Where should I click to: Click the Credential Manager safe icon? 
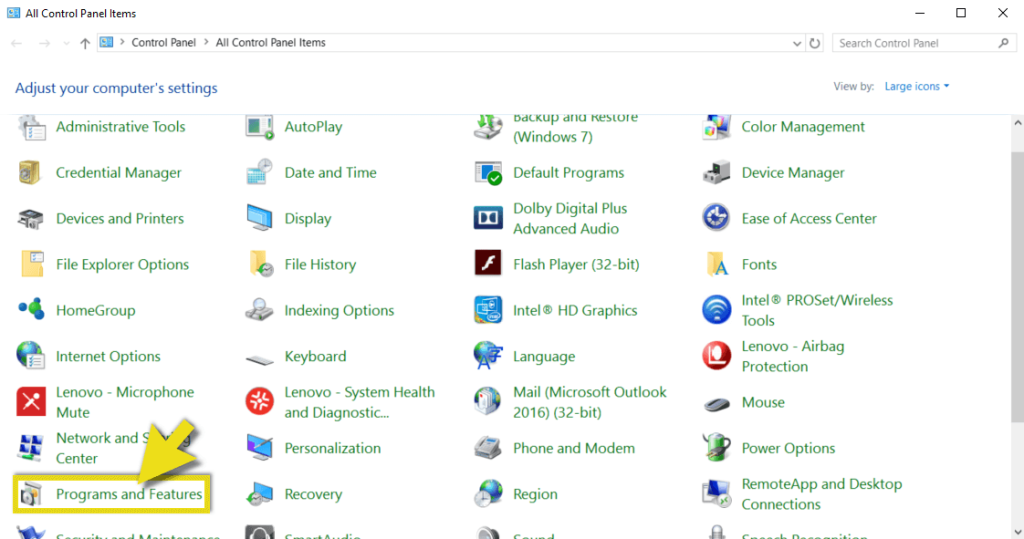[30, 172]
